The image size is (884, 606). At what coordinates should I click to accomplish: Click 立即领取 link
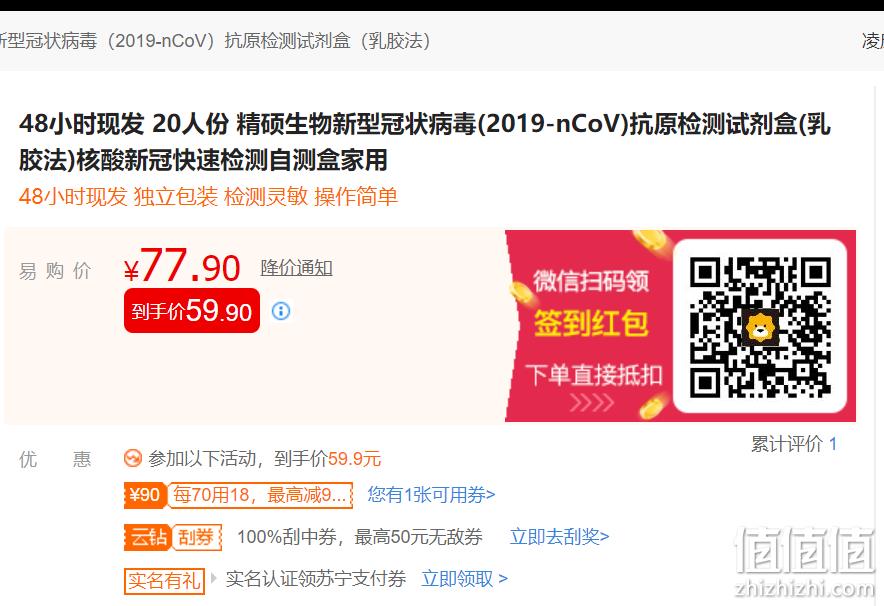465,579
